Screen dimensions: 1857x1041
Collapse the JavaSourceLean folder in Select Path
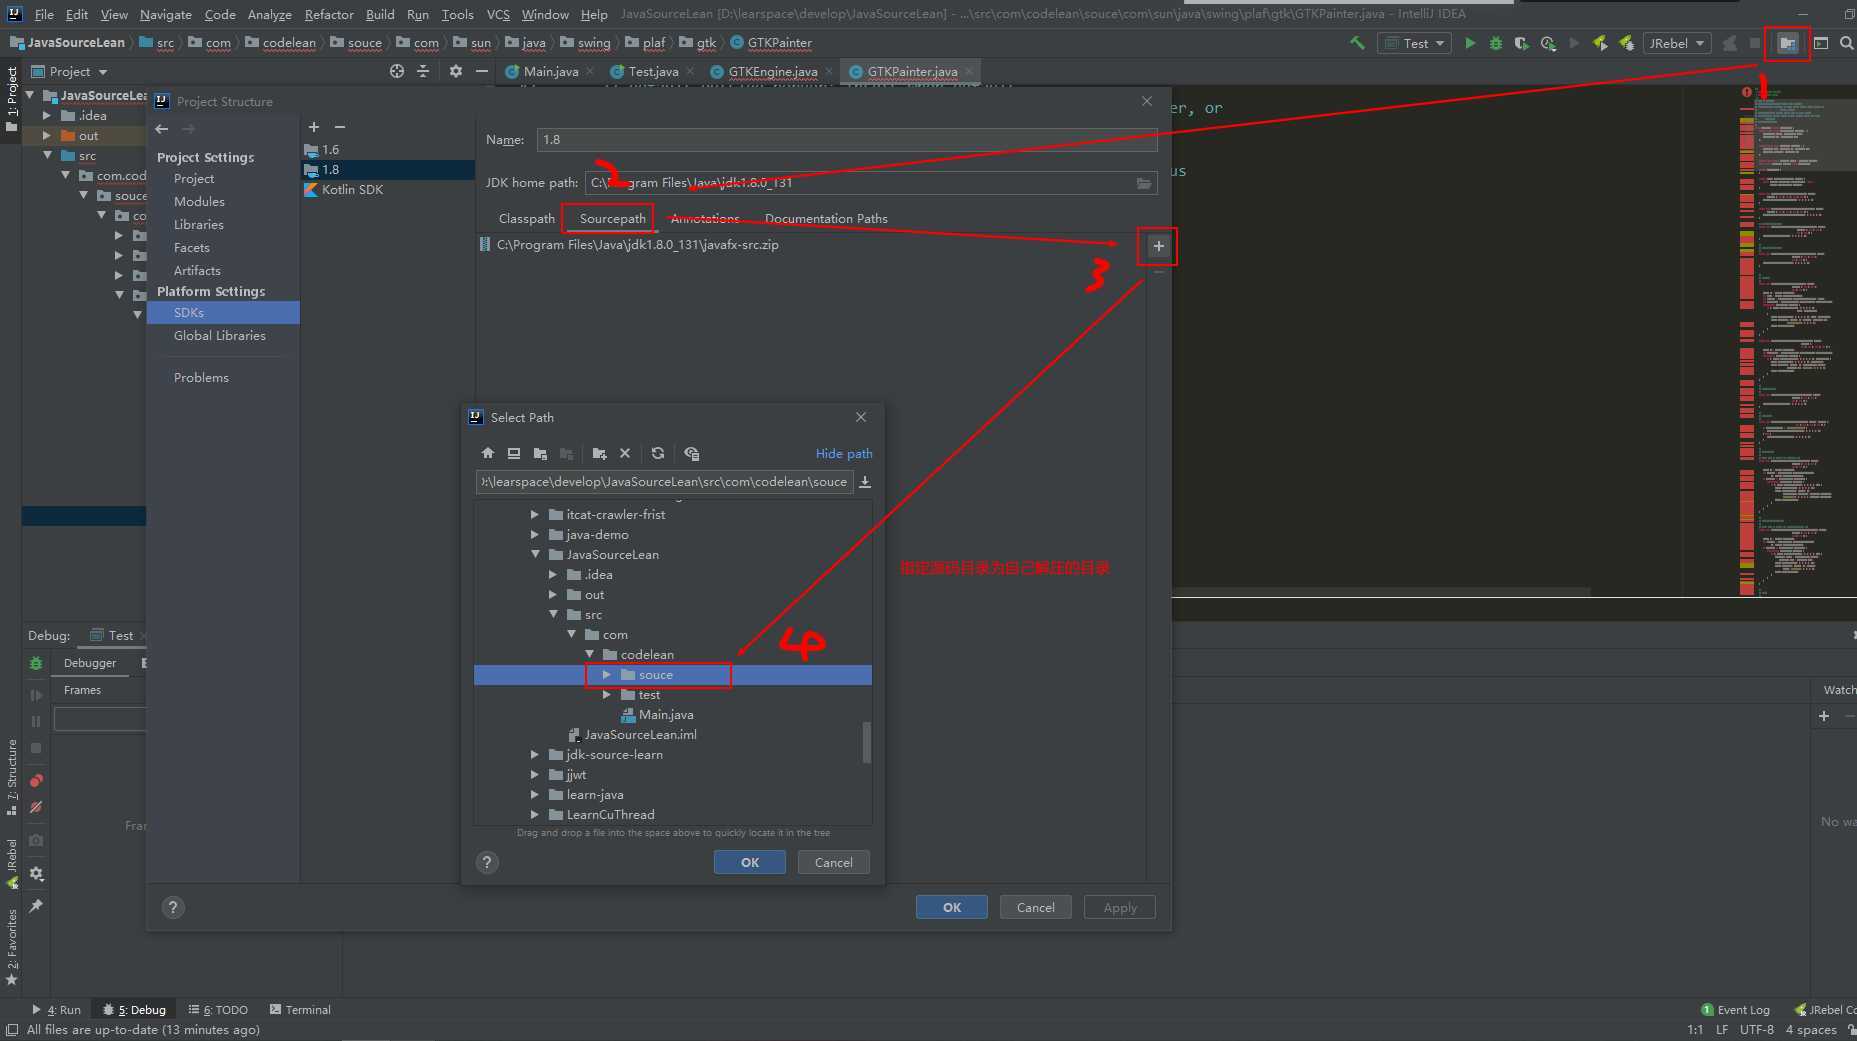[535, 555]
